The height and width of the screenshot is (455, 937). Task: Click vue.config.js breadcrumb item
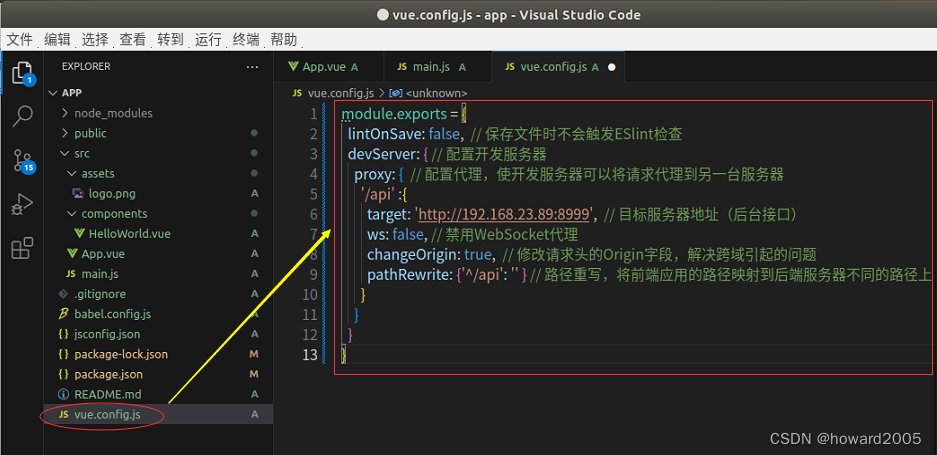(x=341, y=93)
